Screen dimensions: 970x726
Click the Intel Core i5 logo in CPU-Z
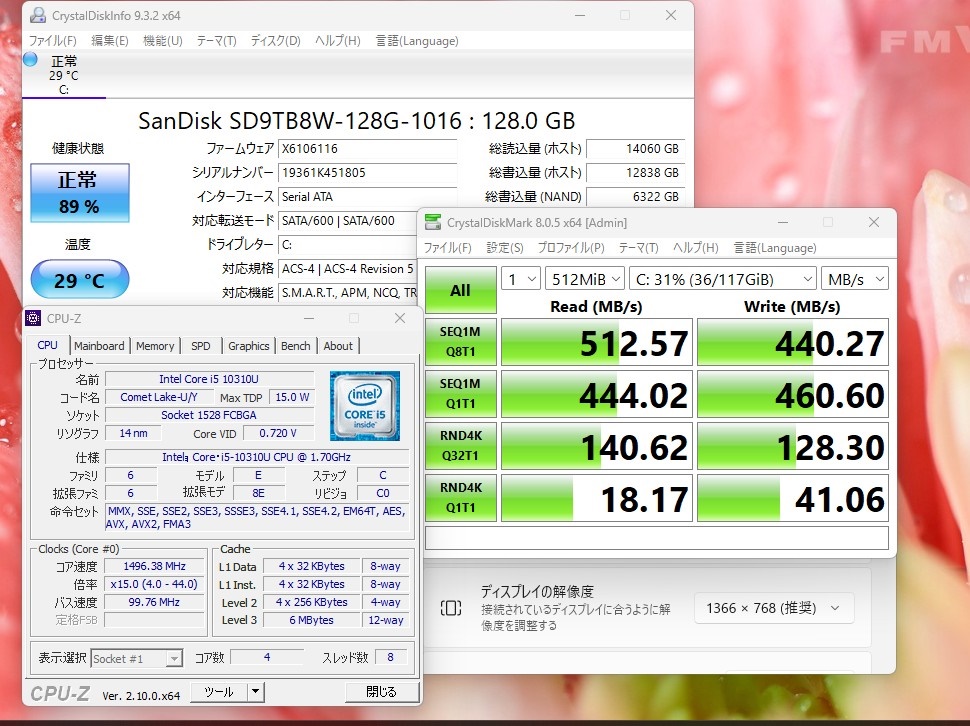[365, 406]
